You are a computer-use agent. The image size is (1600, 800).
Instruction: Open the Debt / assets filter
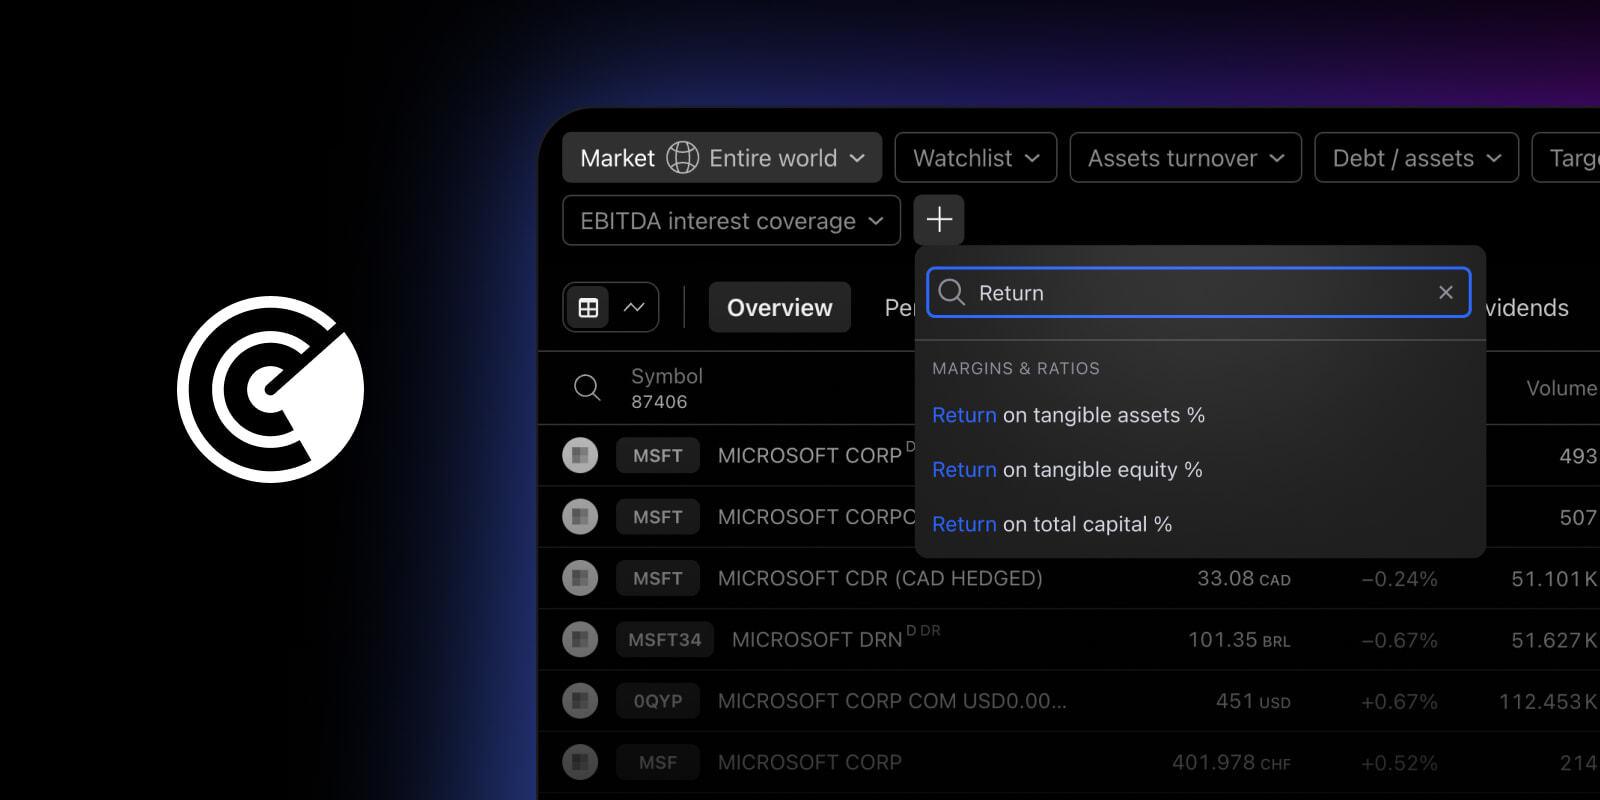(x=1417, y=158)
